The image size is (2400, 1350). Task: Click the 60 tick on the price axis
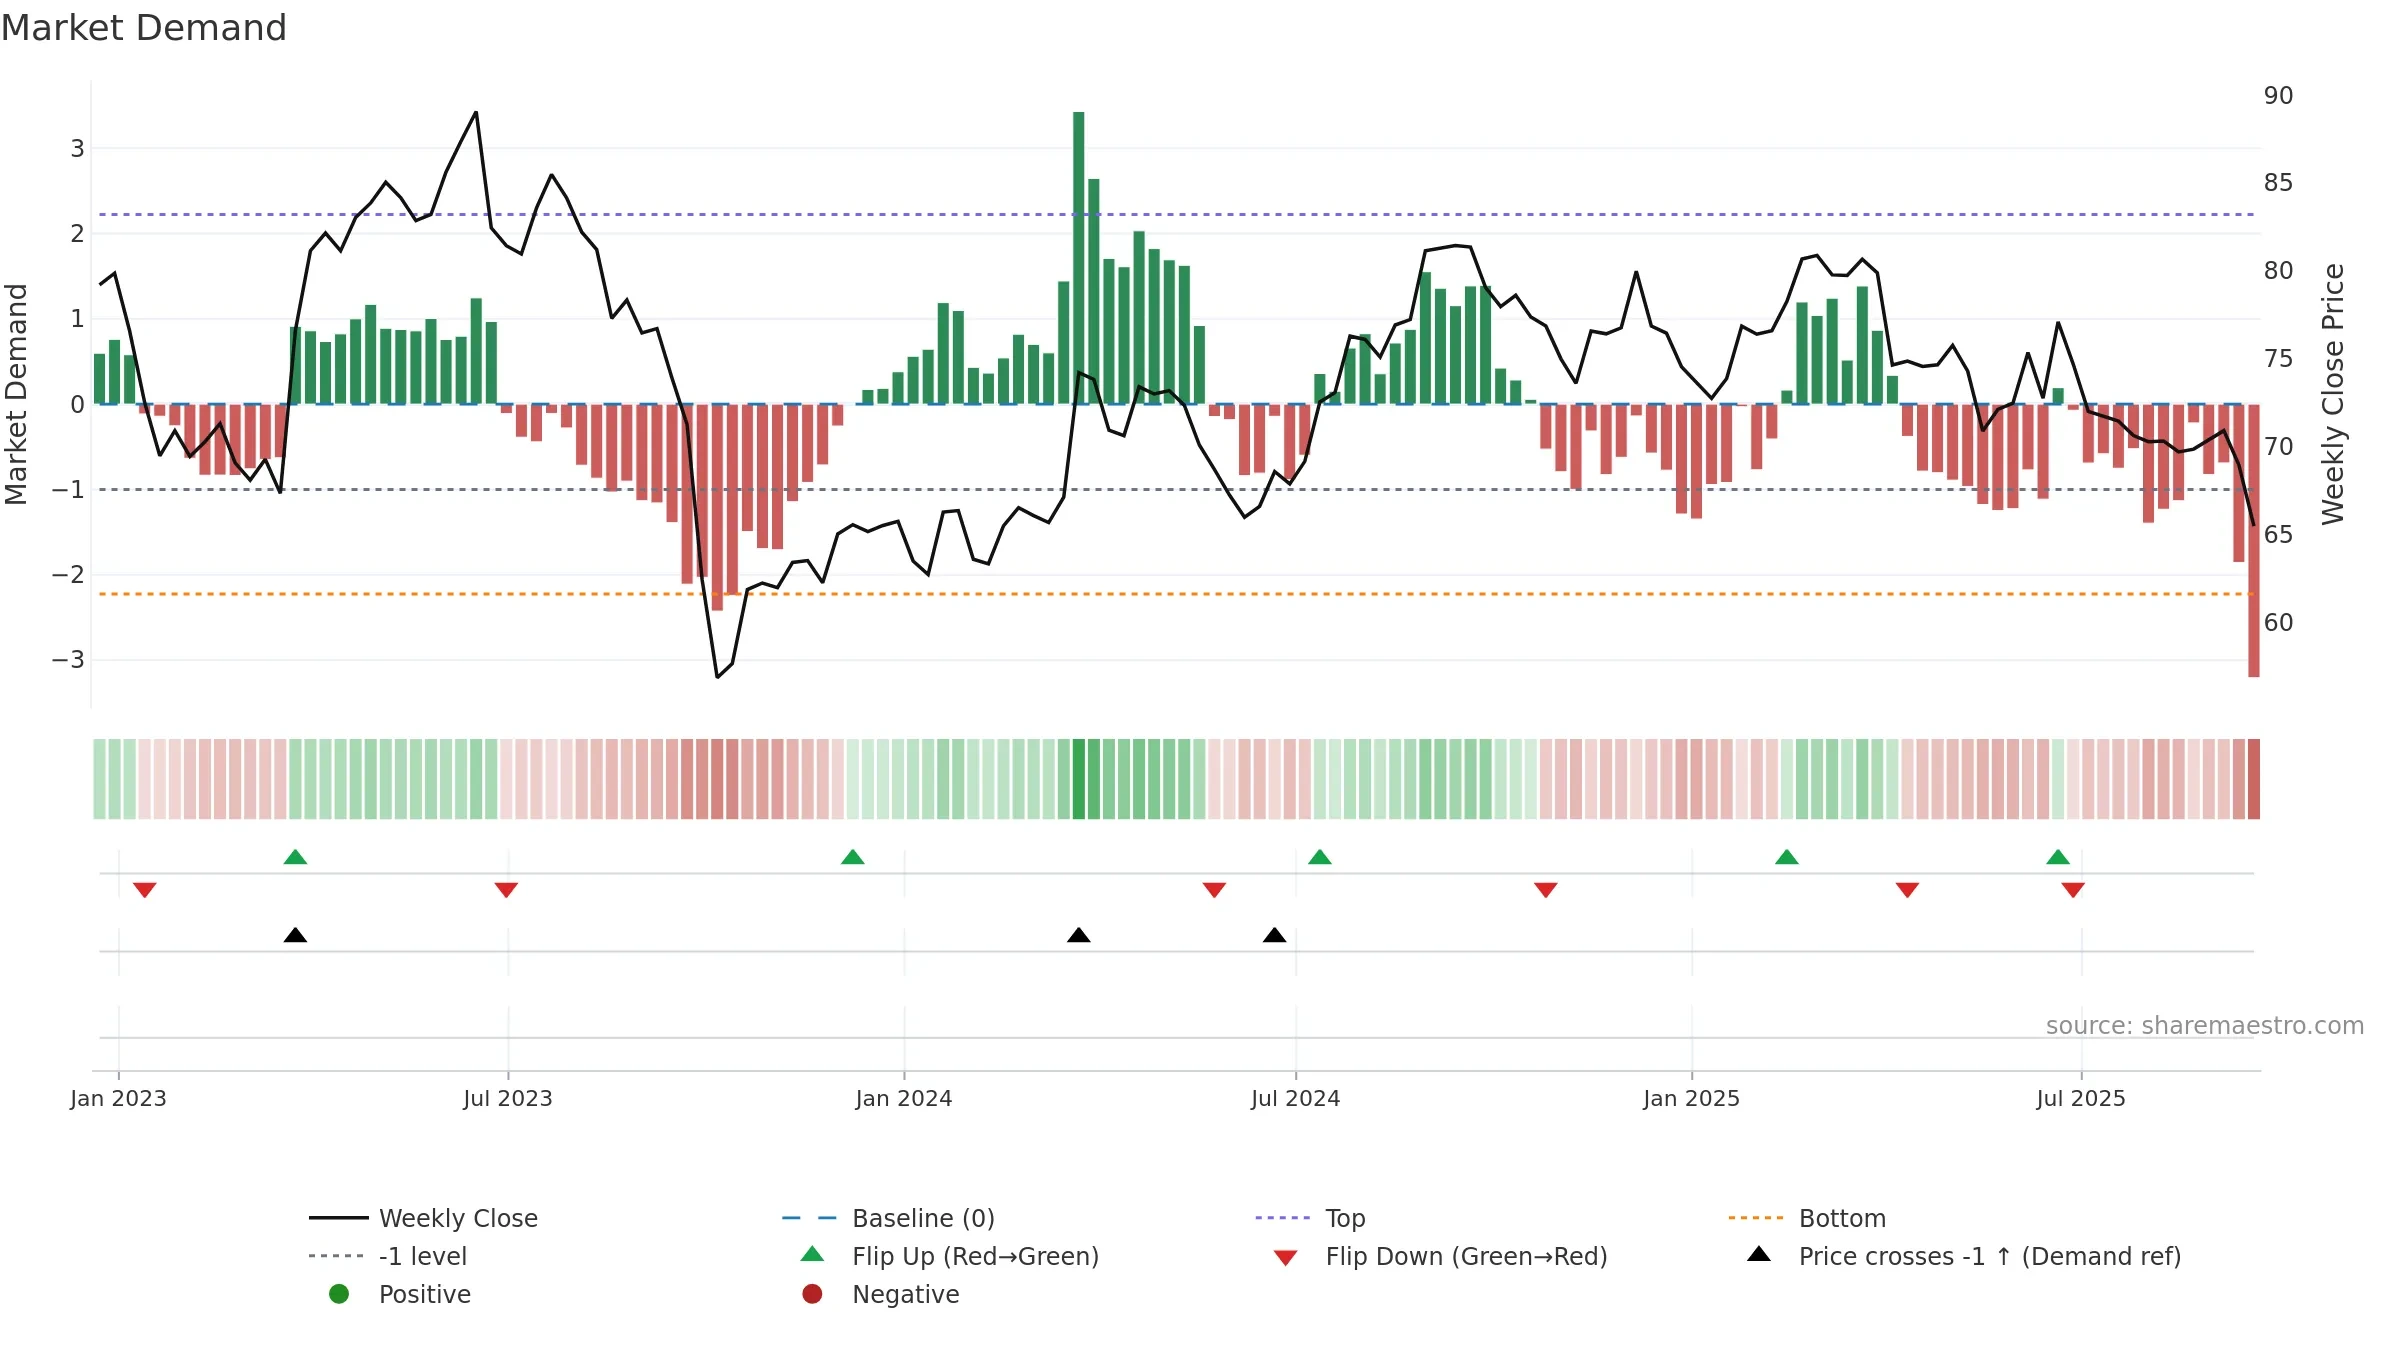(x=2279, y=622)
